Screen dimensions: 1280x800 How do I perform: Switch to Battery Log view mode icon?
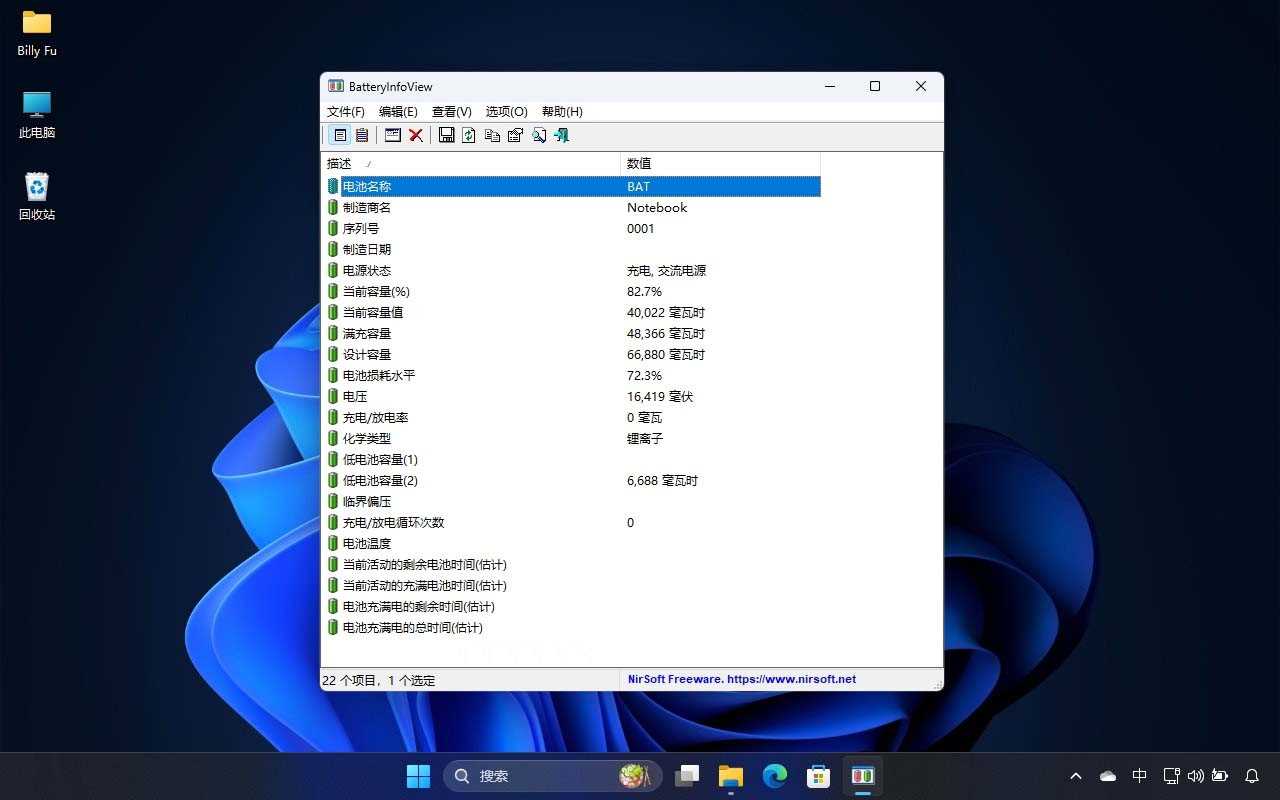coord(363,135)
